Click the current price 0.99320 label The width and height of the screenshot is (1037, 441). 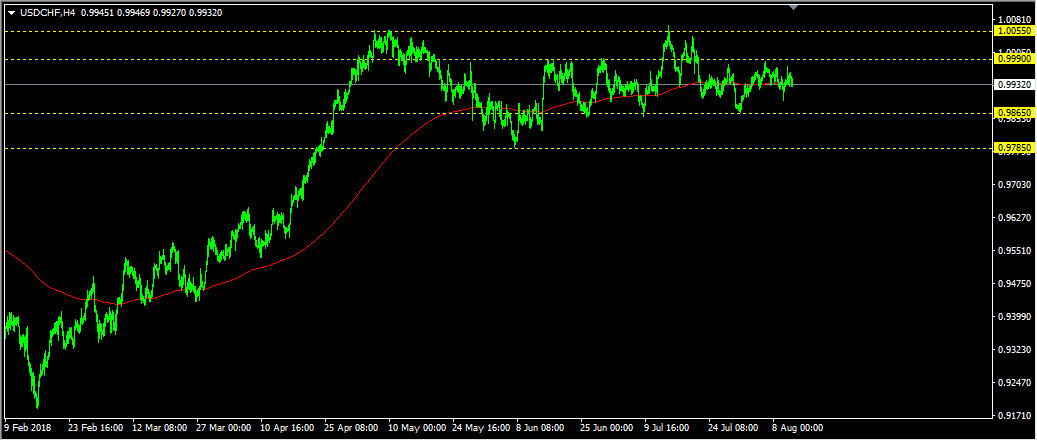[1014, 85]
